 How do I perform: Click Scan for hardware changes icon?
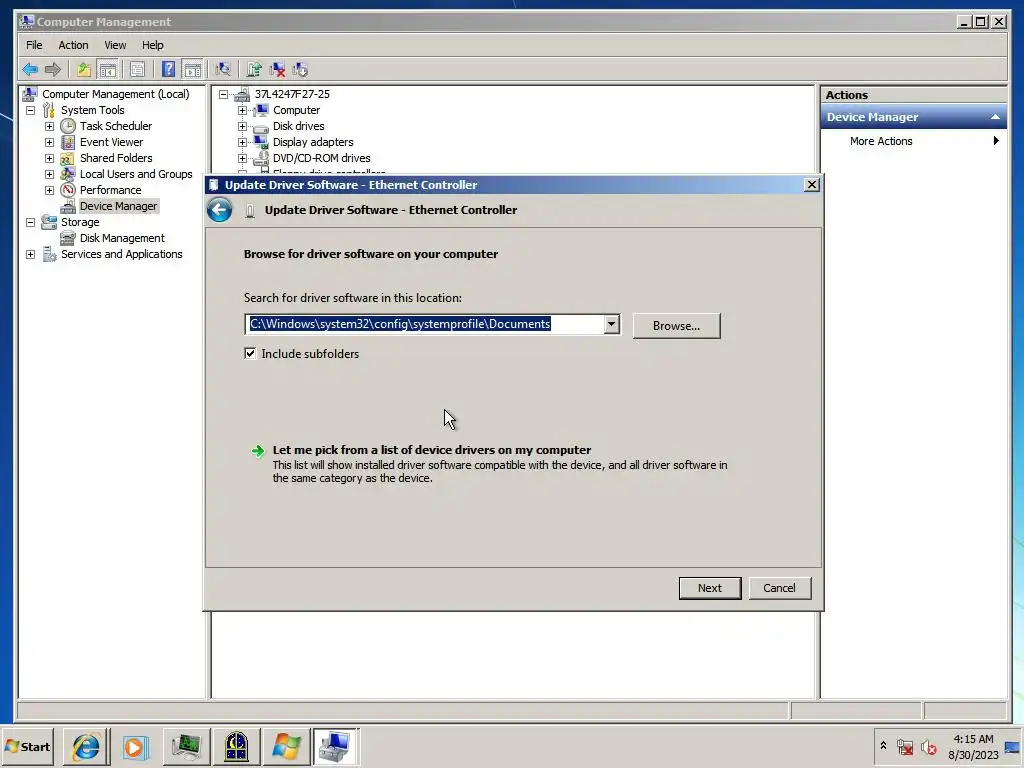point(223,69)
